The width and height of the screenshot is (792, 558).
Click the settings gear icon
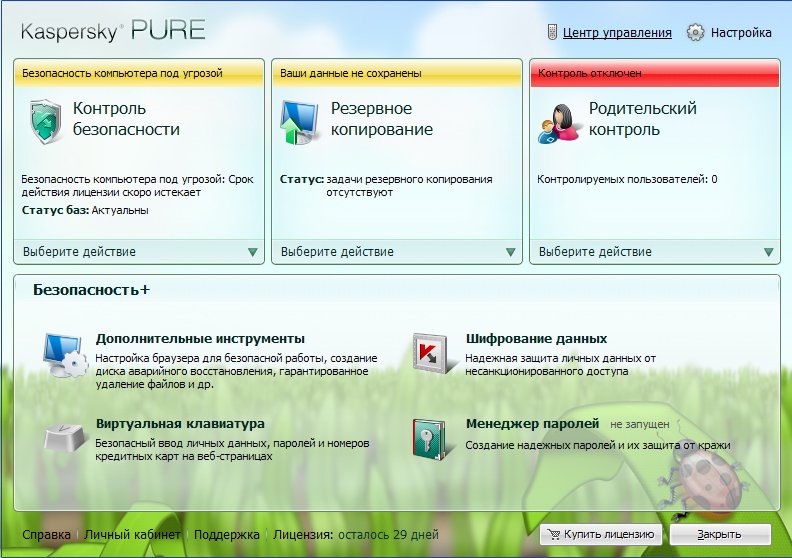point(696,32)
